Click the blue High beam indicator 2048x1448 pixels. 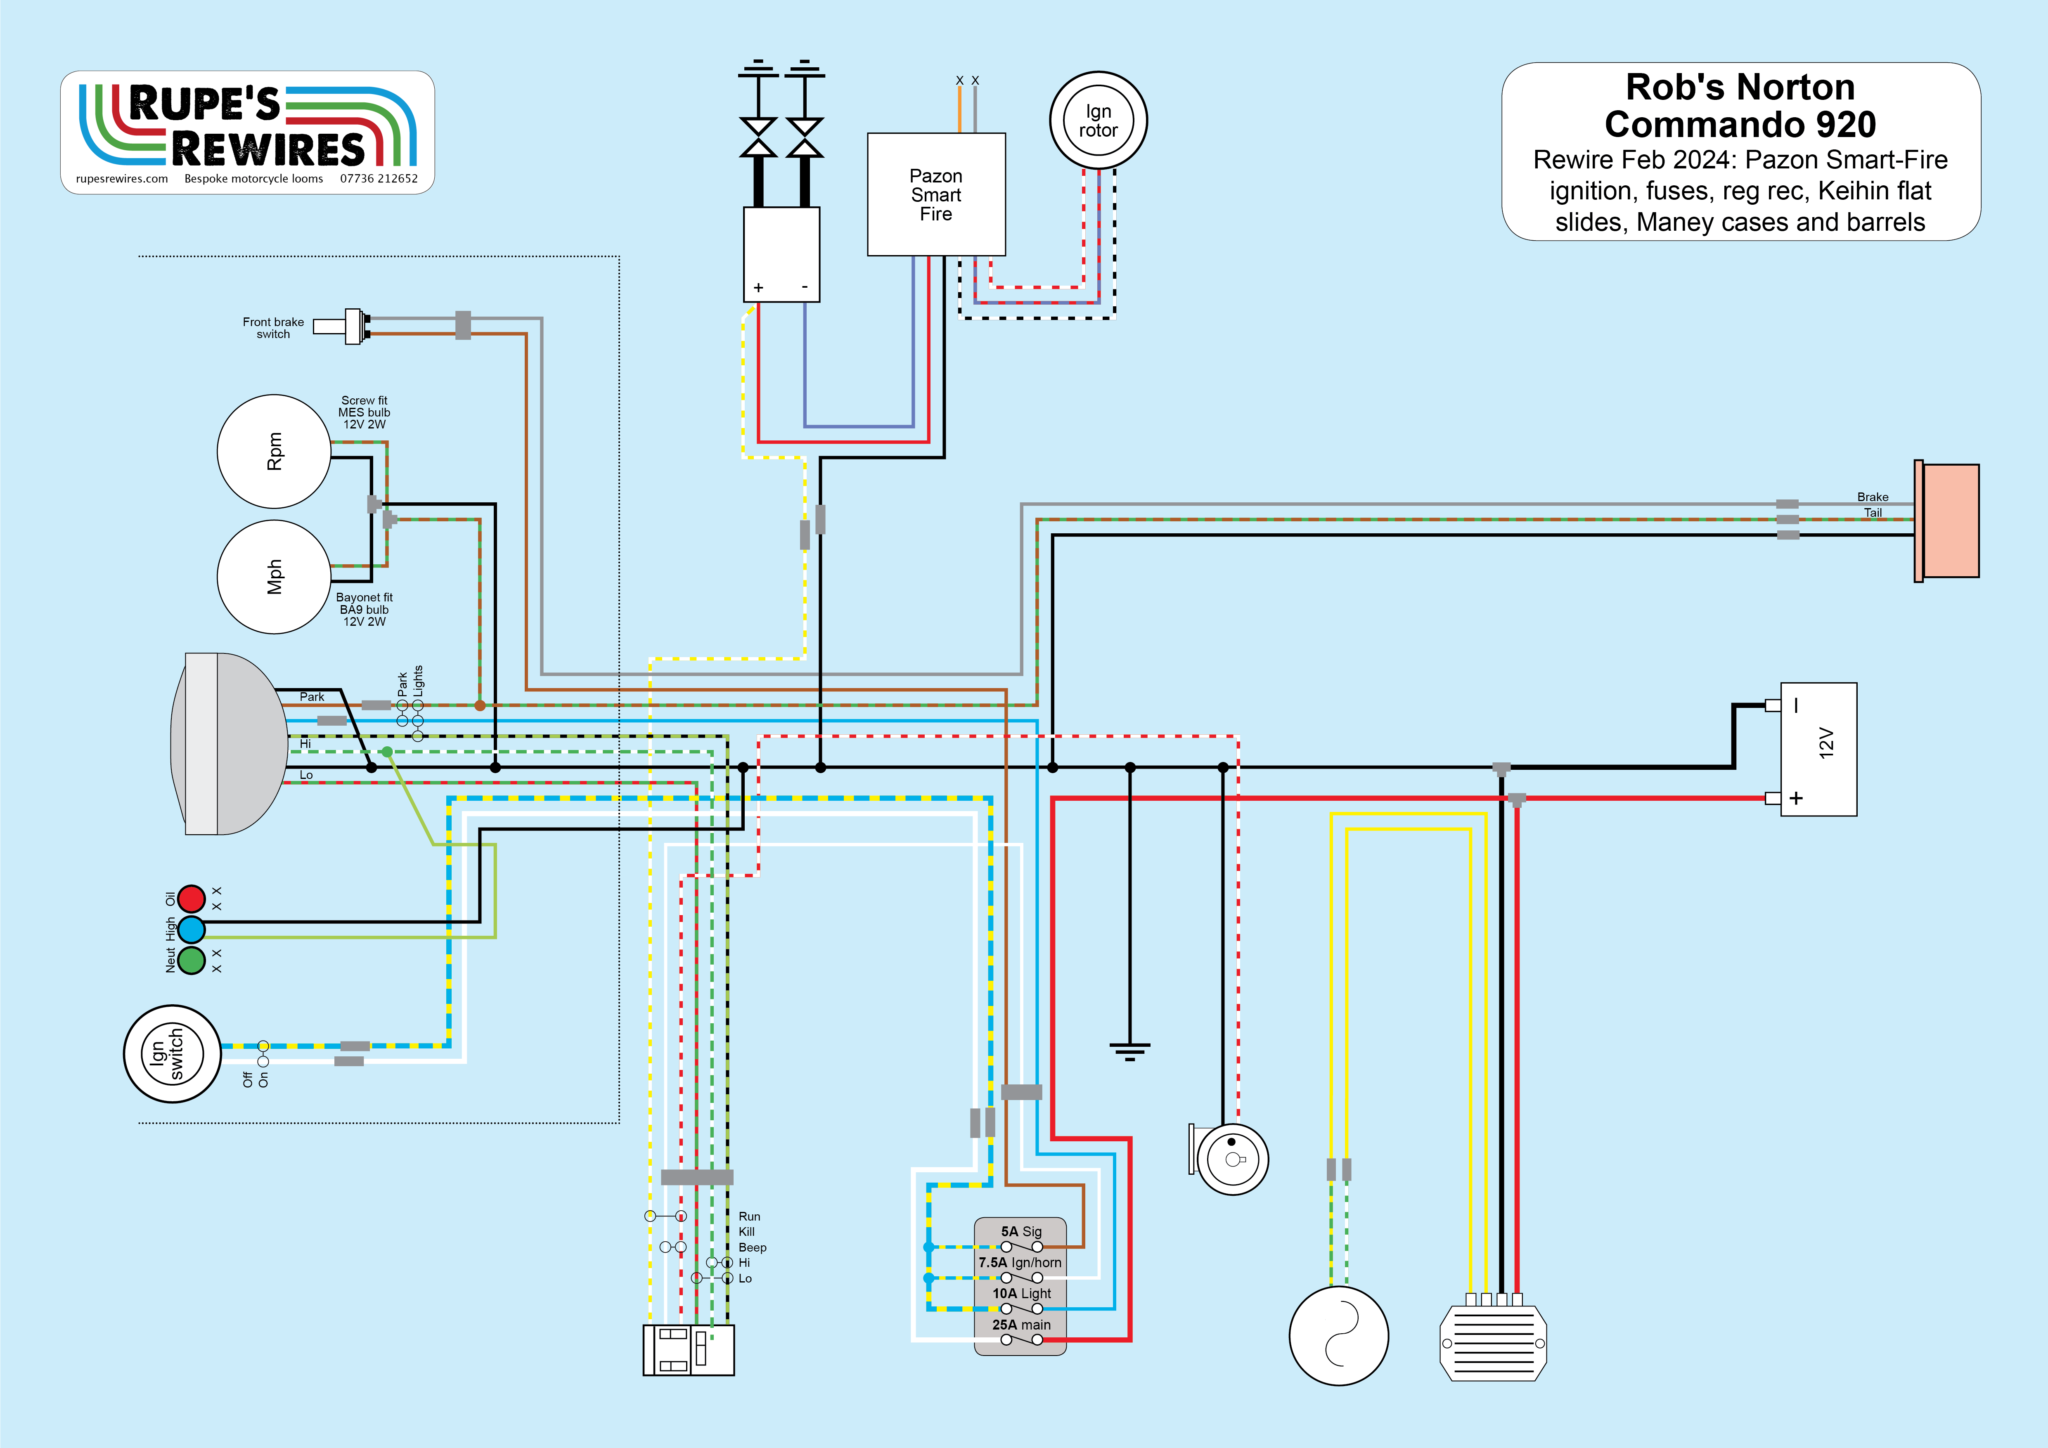[191, 929]
